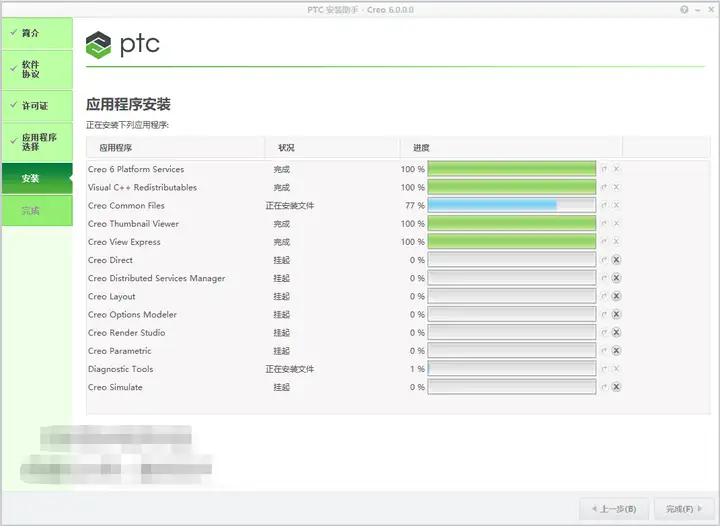Image resolution: width=720 pixels, height=526 pixels.
Task: Cancel installation of Creo Options Modeler
Action: tap(616, 314)
